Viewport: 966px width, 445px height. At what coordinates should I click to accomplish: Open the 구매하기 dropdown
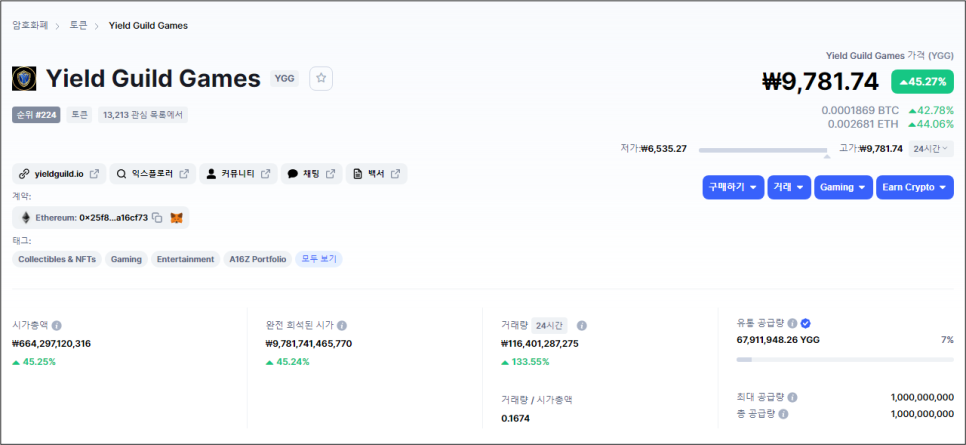pos(733,187)
